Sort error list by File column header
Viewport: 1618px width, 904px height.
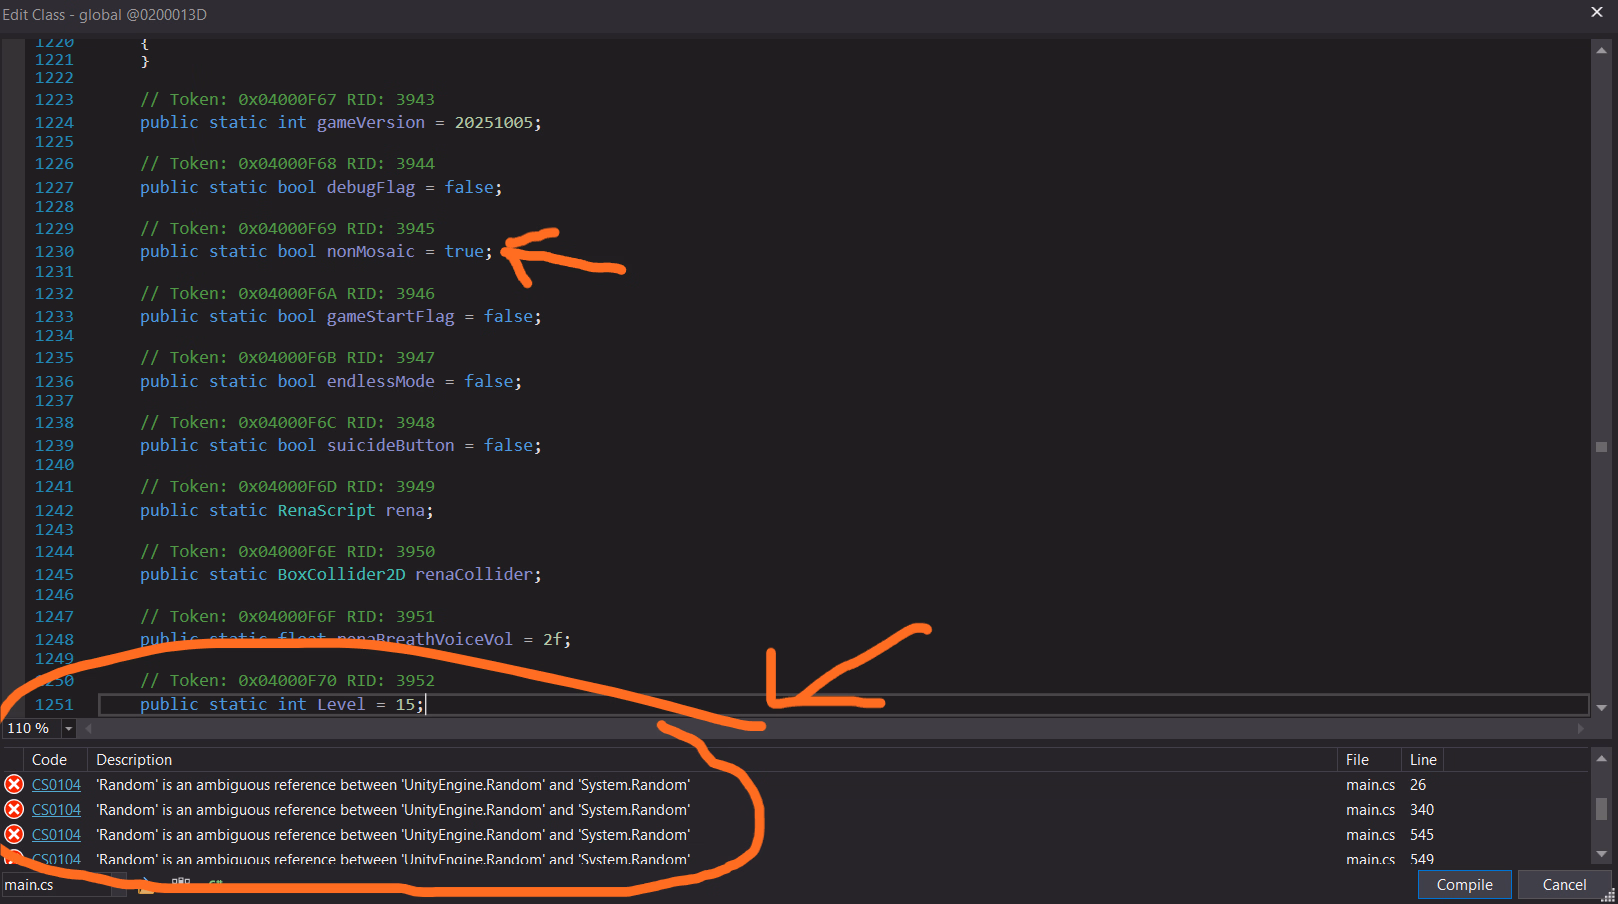pyautogui.click(x=1357, y=760)
